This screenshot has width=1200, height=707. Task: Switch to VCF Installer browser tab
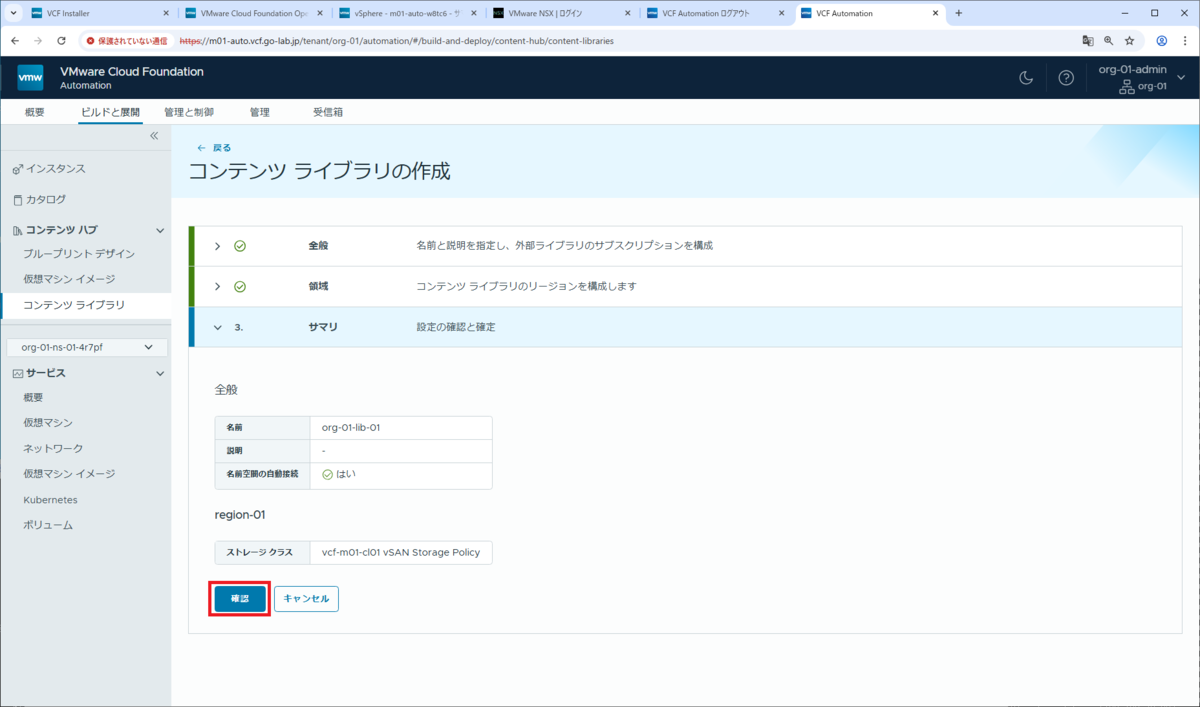(98, 13)
